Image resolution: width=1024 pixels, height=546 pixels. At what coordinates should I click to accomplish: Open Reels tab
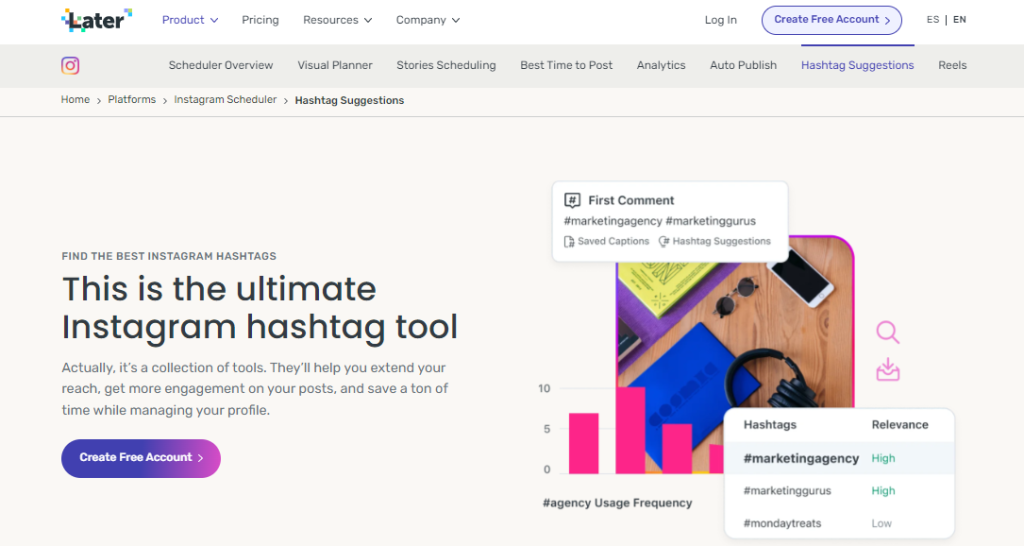[x=952, y=65]
